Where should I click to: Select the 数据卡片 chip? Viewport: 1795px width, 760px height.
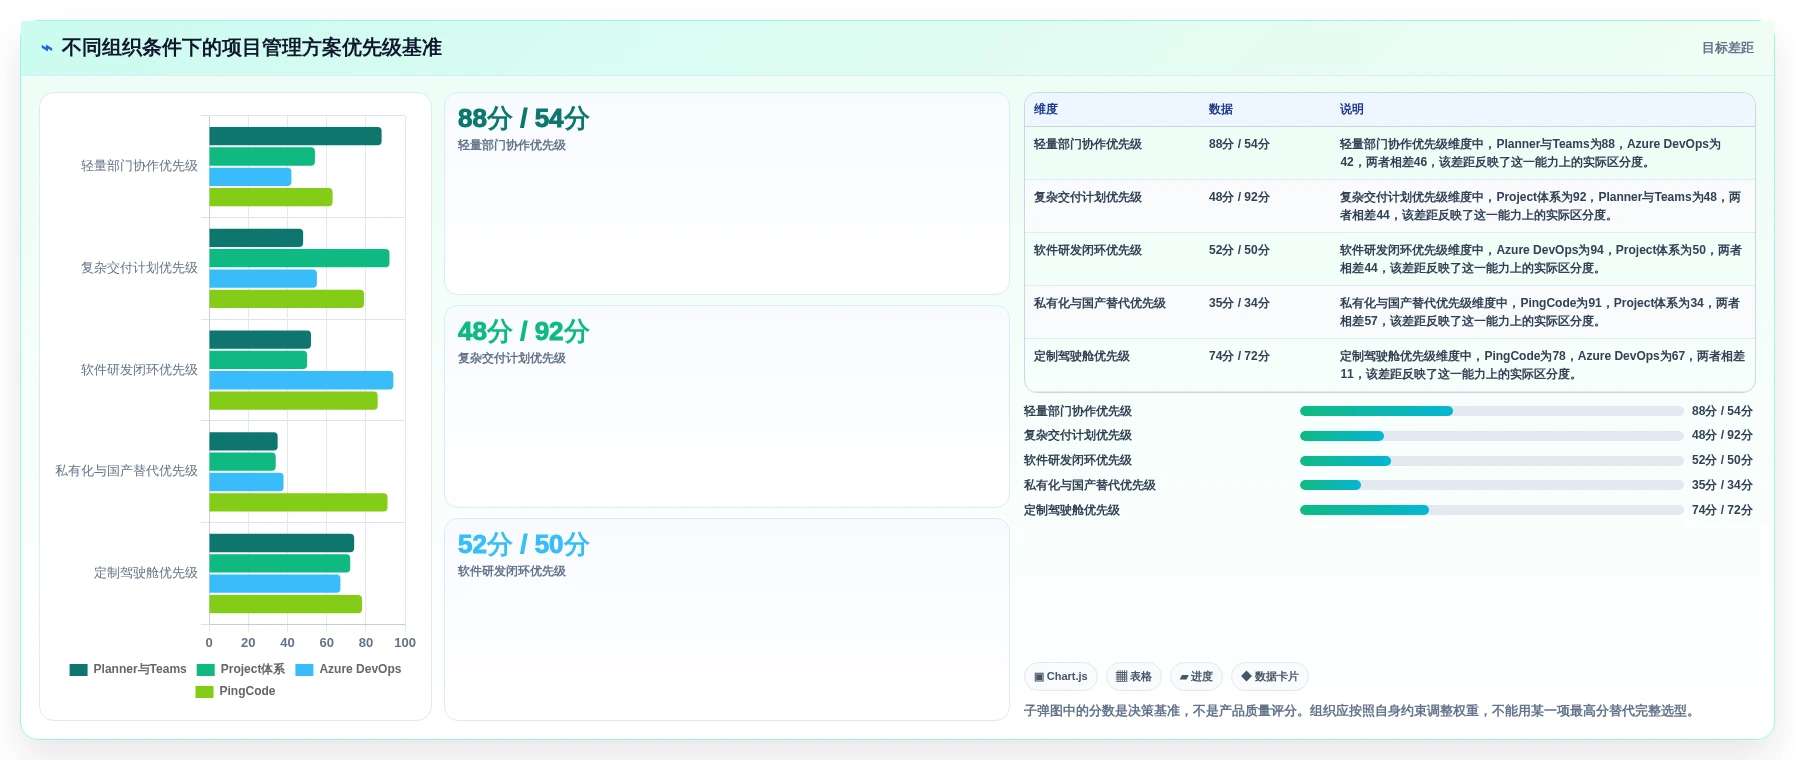[1270, 677]
